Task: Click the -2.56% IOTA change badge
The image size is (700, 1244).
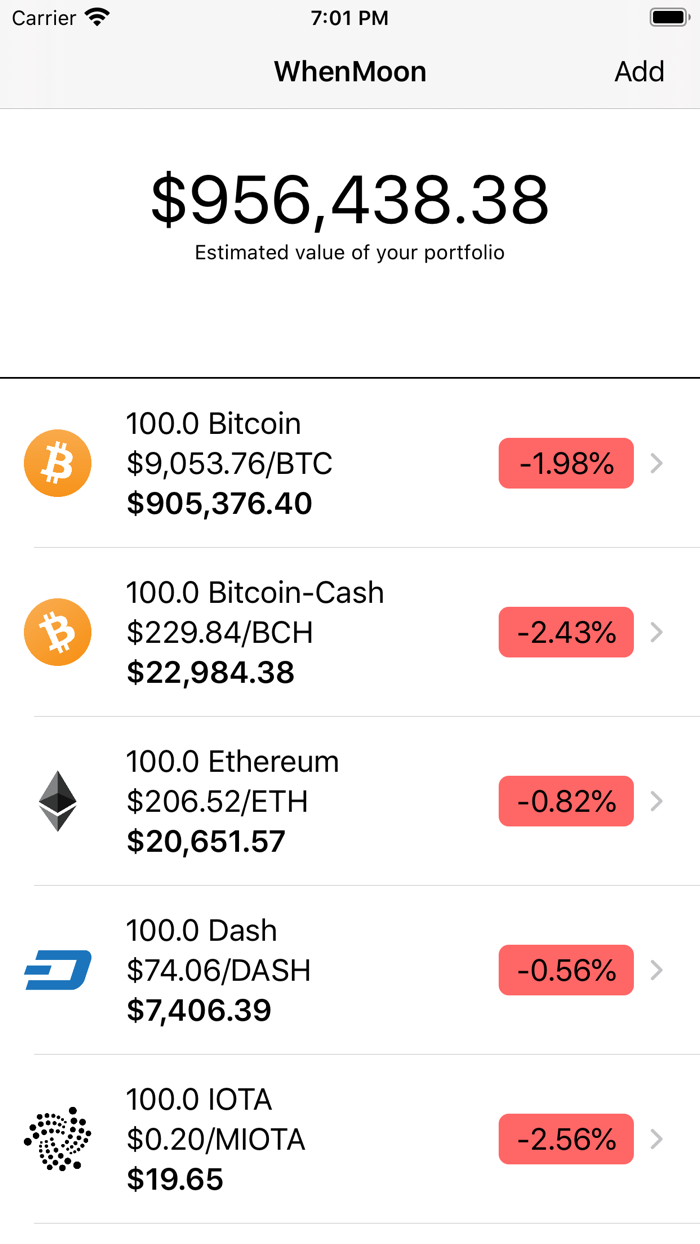Action: pyautogui.click(x=565, y=1139)
